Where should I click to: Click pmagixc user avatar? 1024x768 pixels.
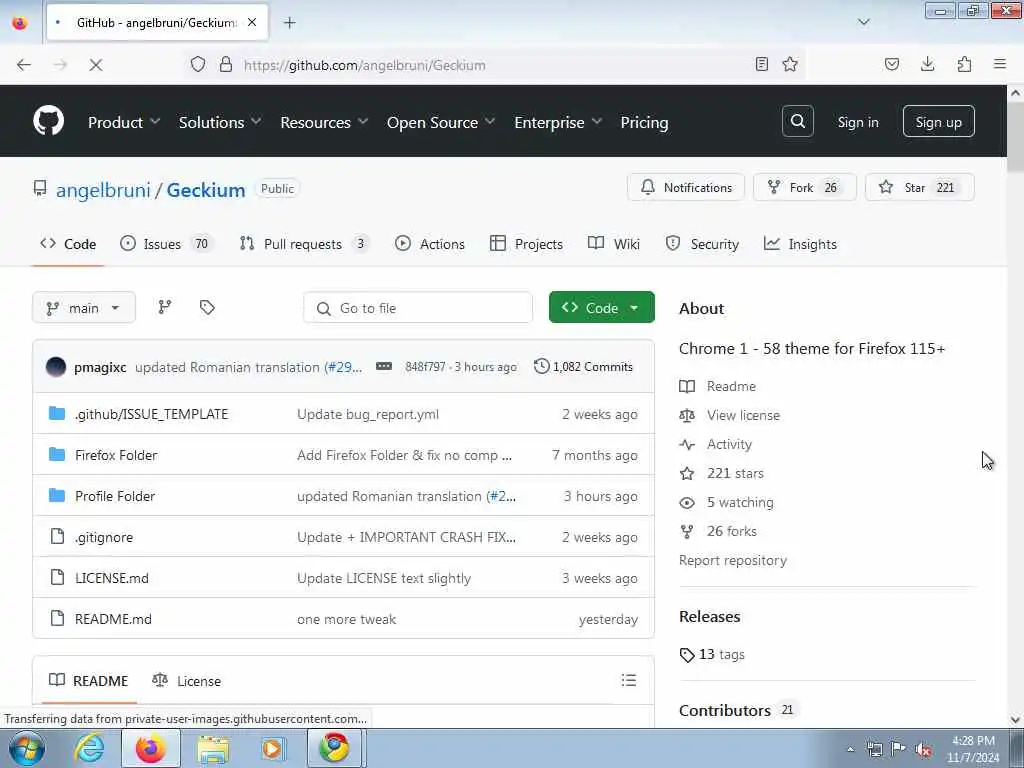[x=56, y=367]
